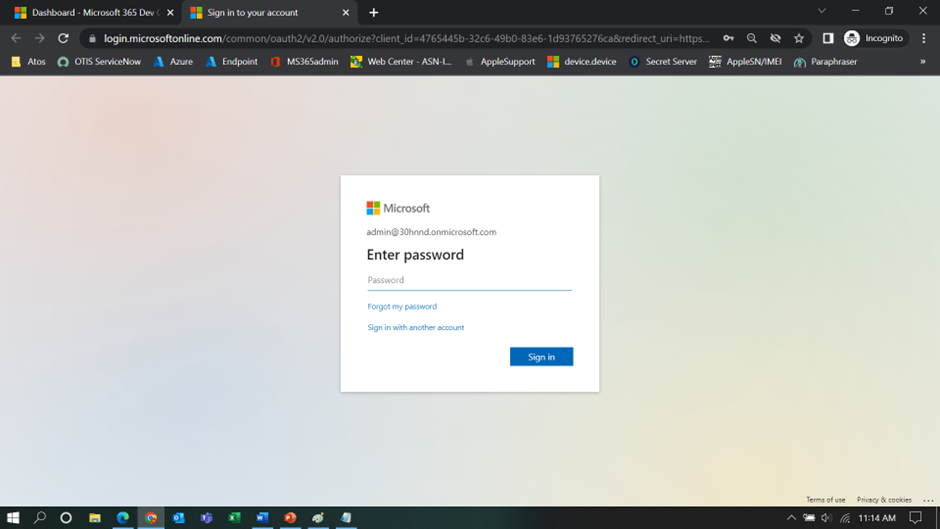Open the volume control in system tray
The width and height of the screenshot is (940, 529).
point(827,518)
